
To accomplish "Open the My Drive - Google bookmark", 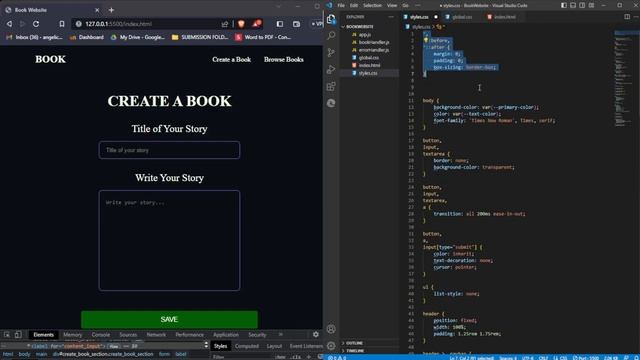I will [x=138, y=37].
